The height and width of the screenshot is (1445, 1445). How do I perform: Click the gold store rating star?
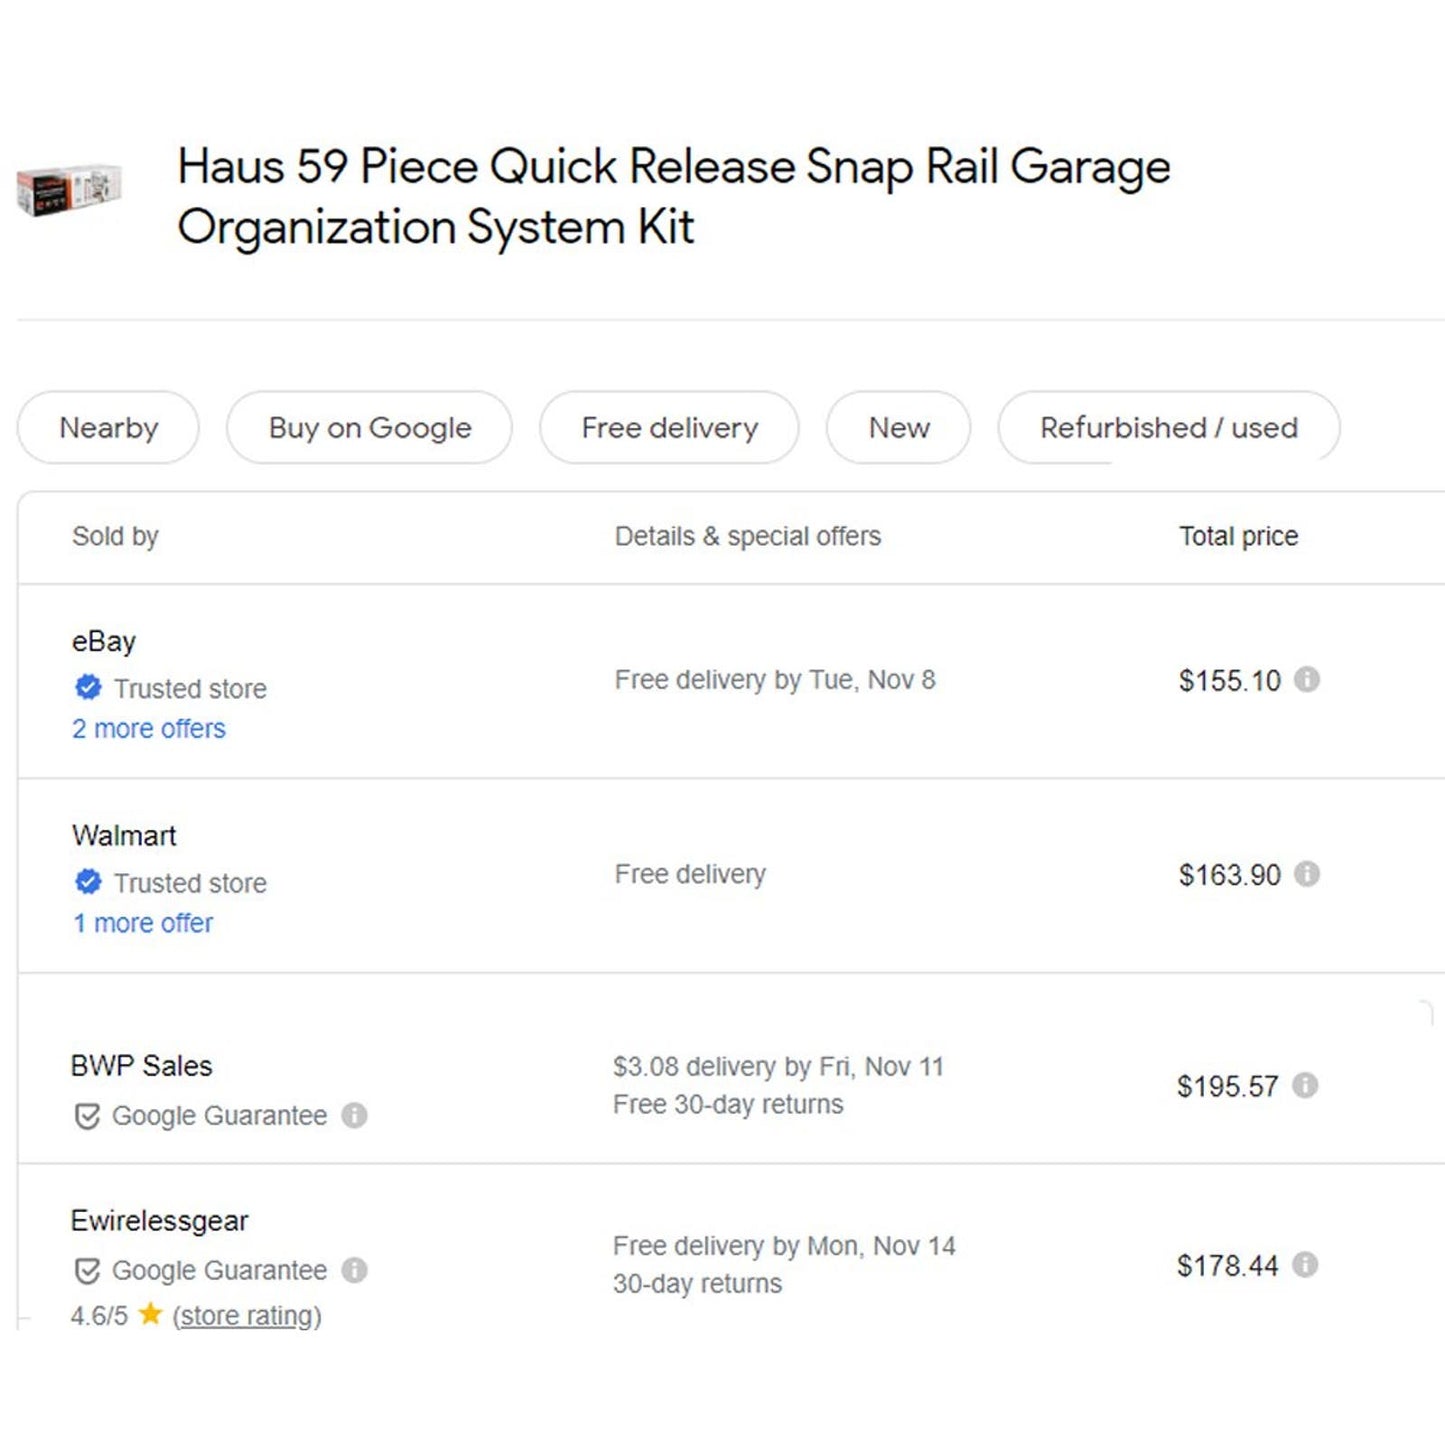pyautogui.click(x=150, y=1313)
